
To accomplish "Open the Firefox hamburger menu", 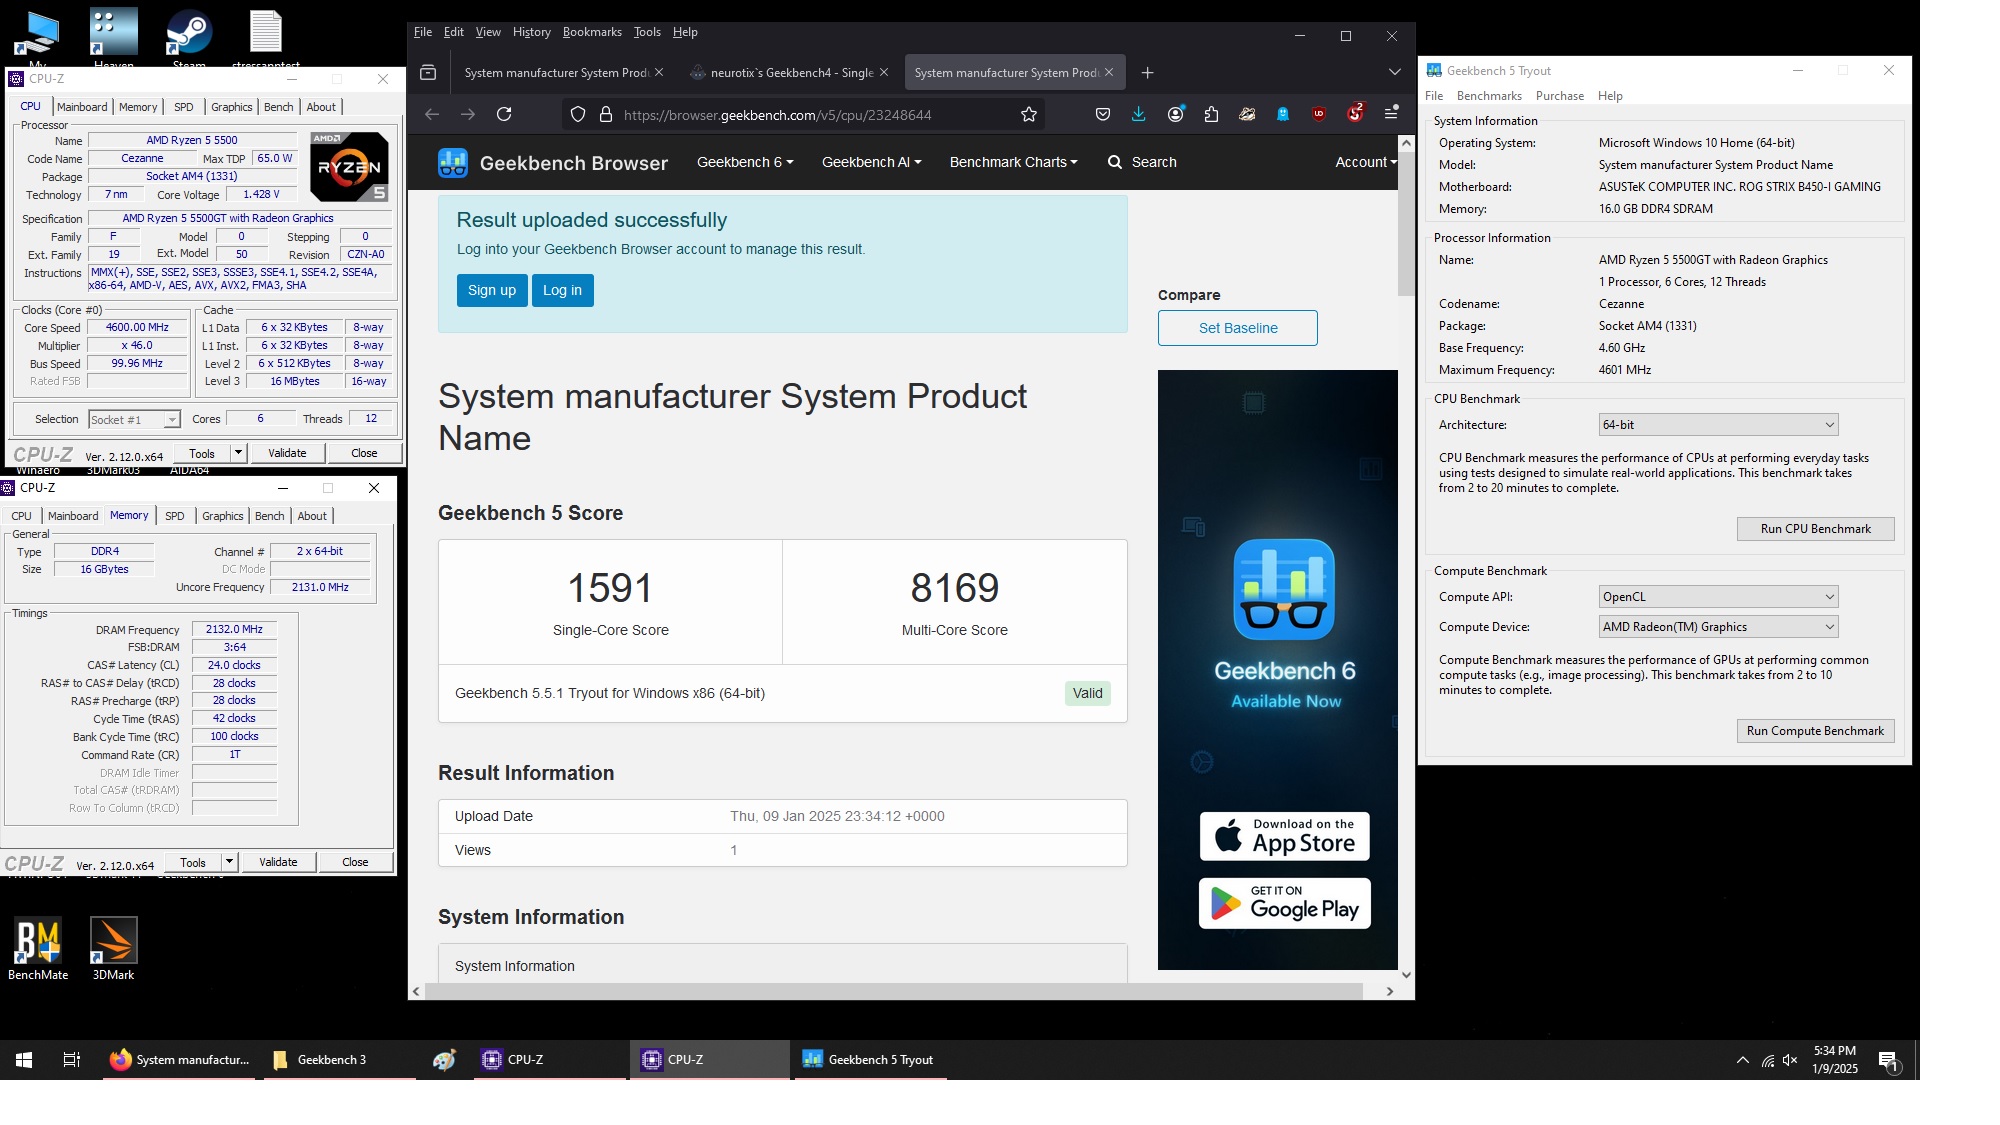I will (x=1391, y=114).
